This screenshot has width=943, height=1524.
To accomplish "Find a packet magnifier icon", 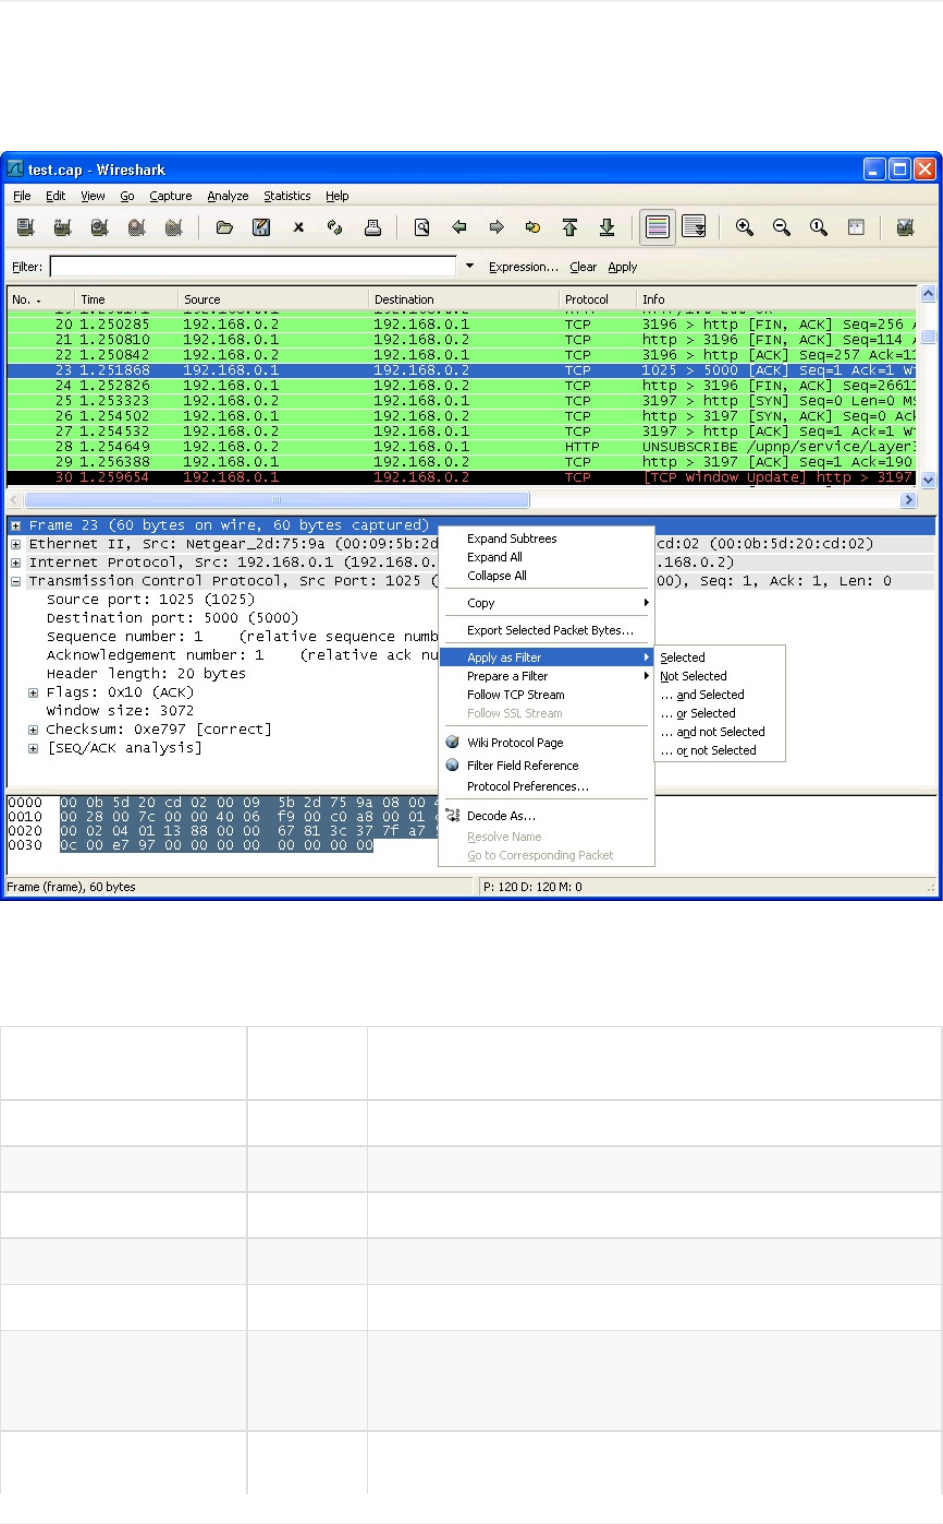I will pos(422,228).
